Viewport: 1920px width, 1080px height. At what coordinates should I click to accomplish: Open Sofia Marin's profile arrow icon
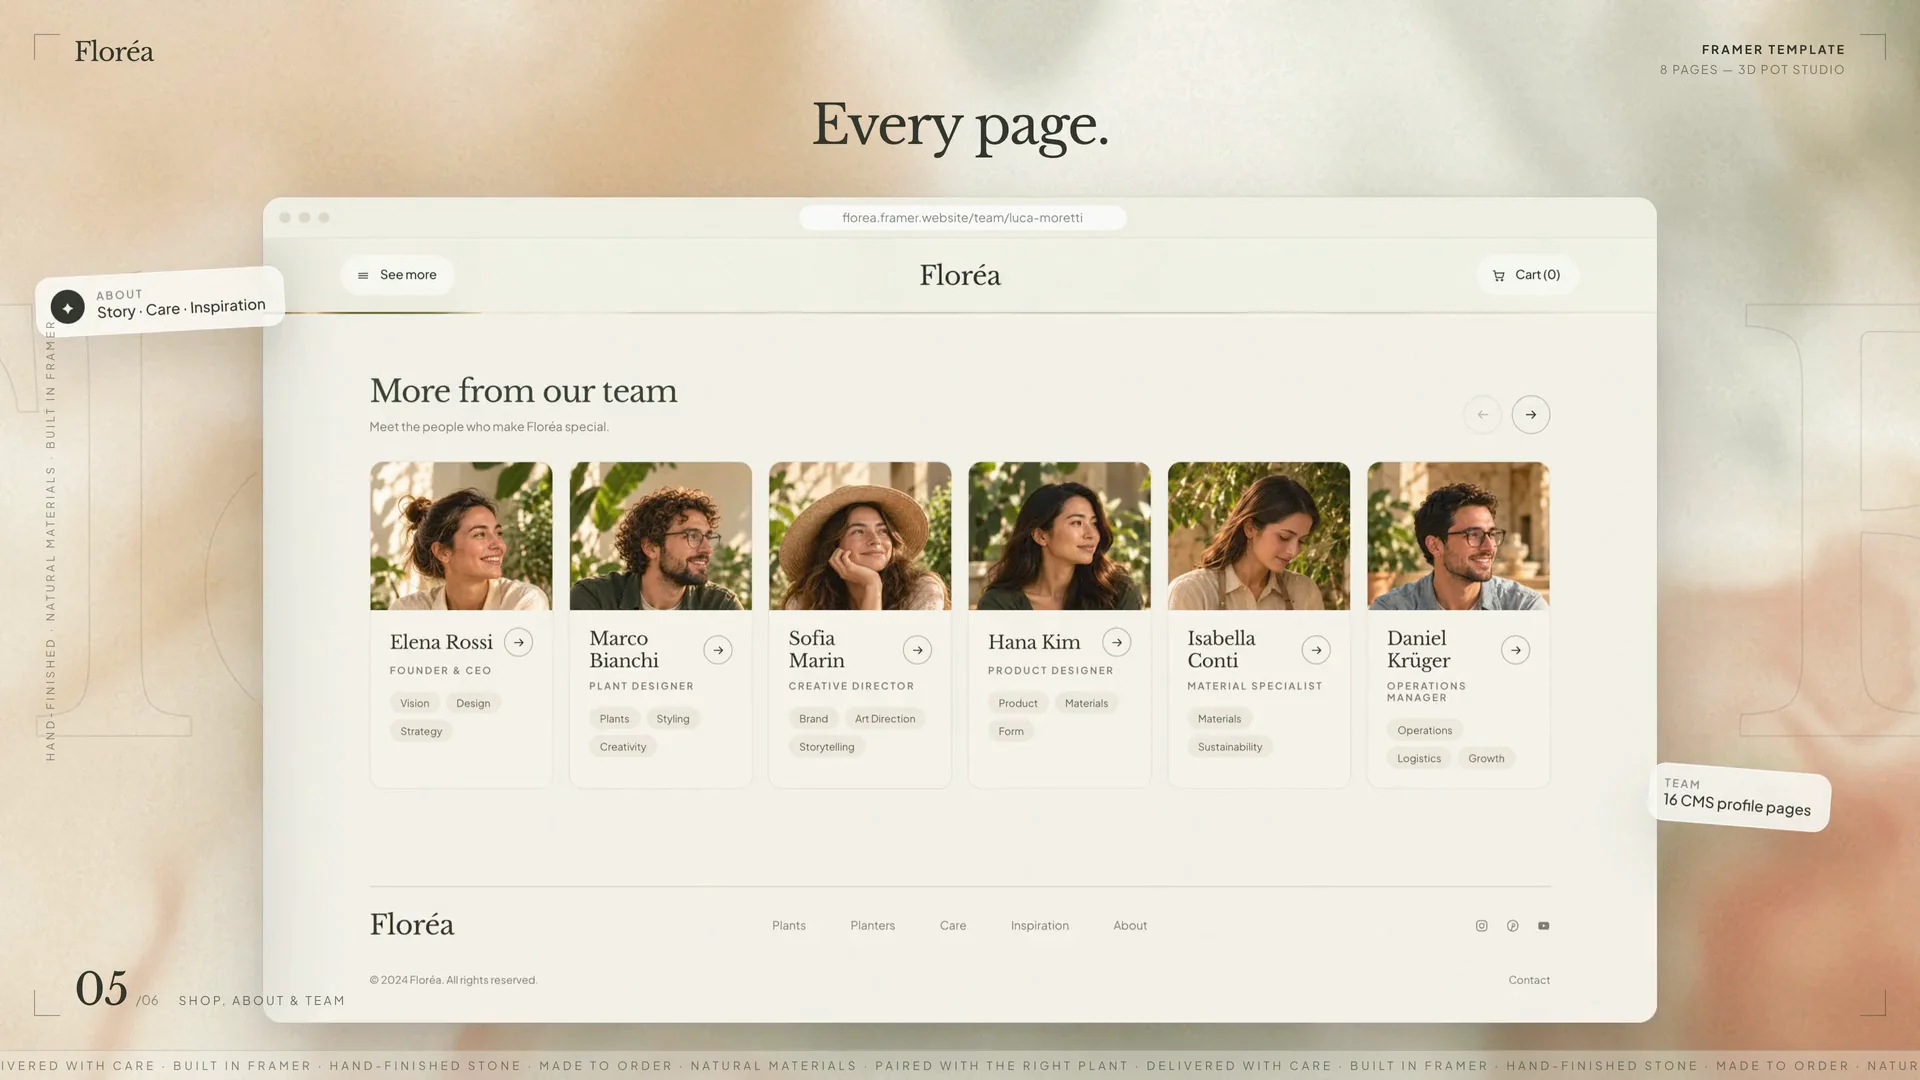(x=917, y=650)
